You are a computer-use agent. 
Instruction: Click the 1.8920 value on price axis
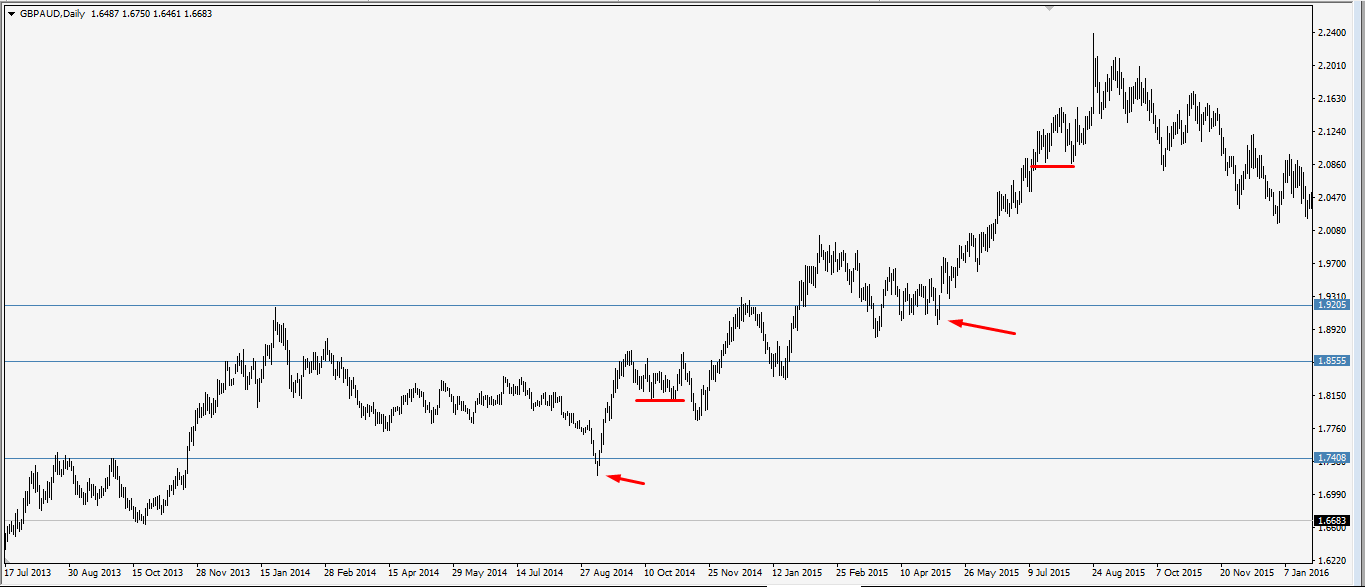tap(1331, 329)
